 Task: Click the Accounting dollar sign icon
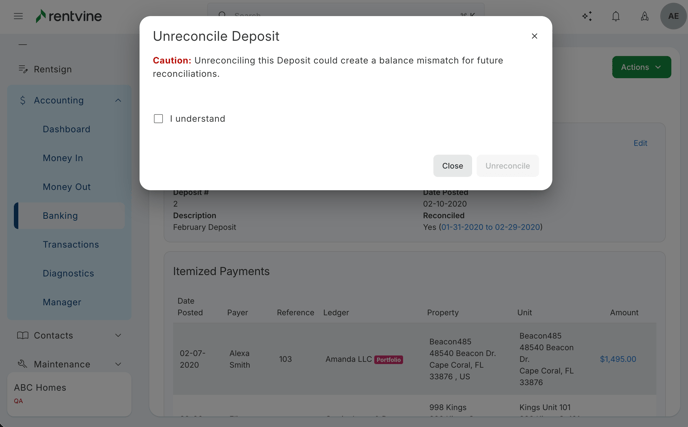(23, 100)
